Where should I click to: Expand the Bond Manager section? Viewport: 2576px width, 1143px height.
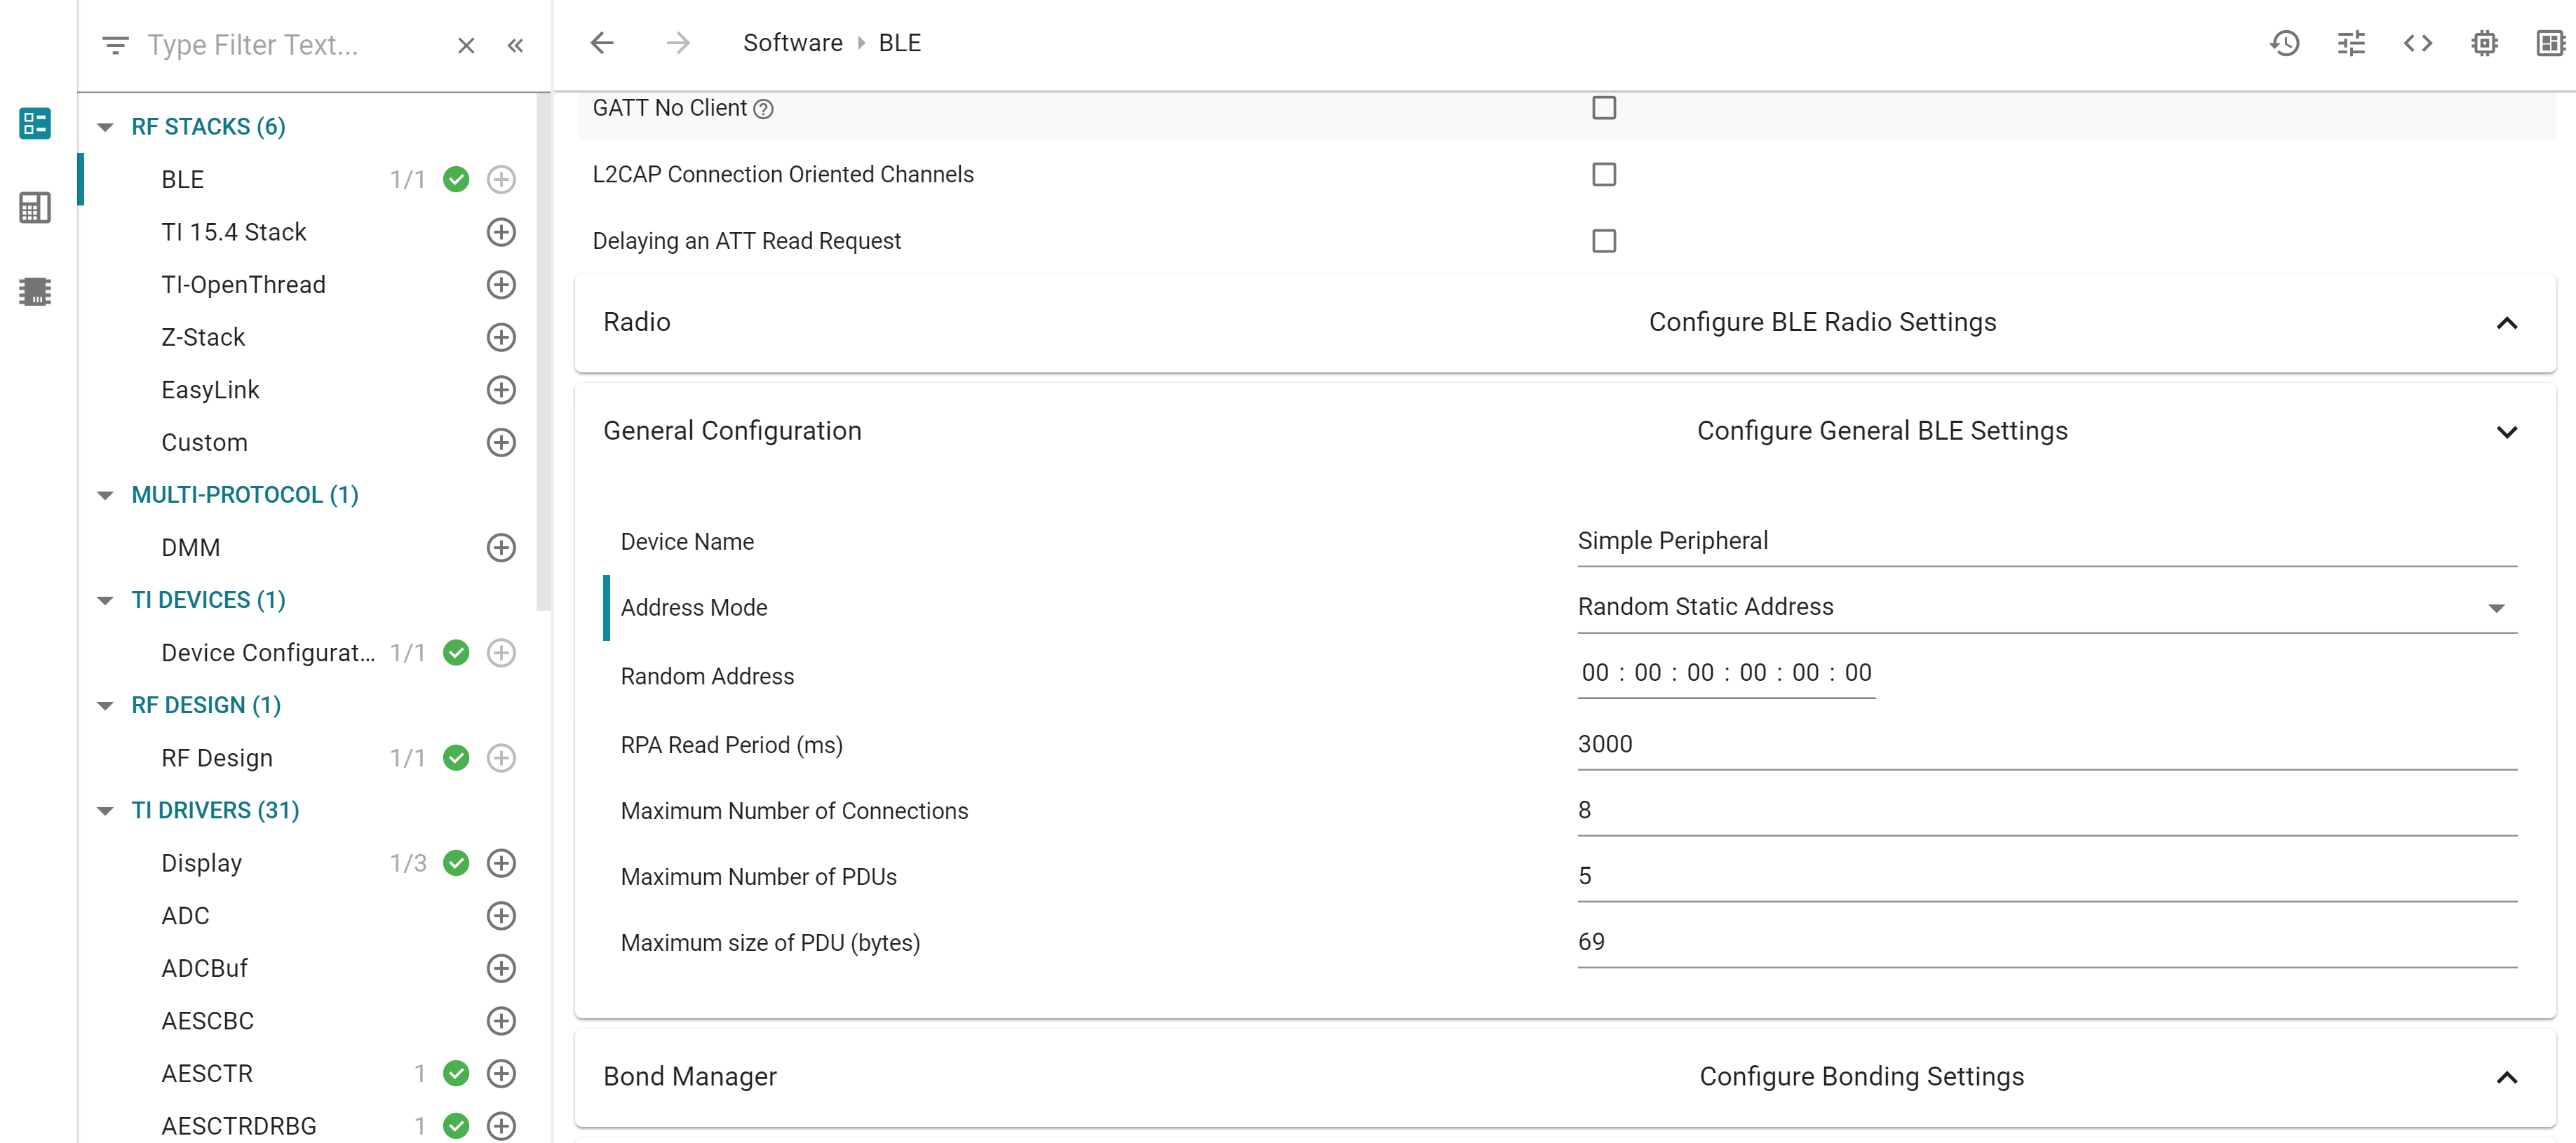pyautogui.click(x=2506, y=1077)
